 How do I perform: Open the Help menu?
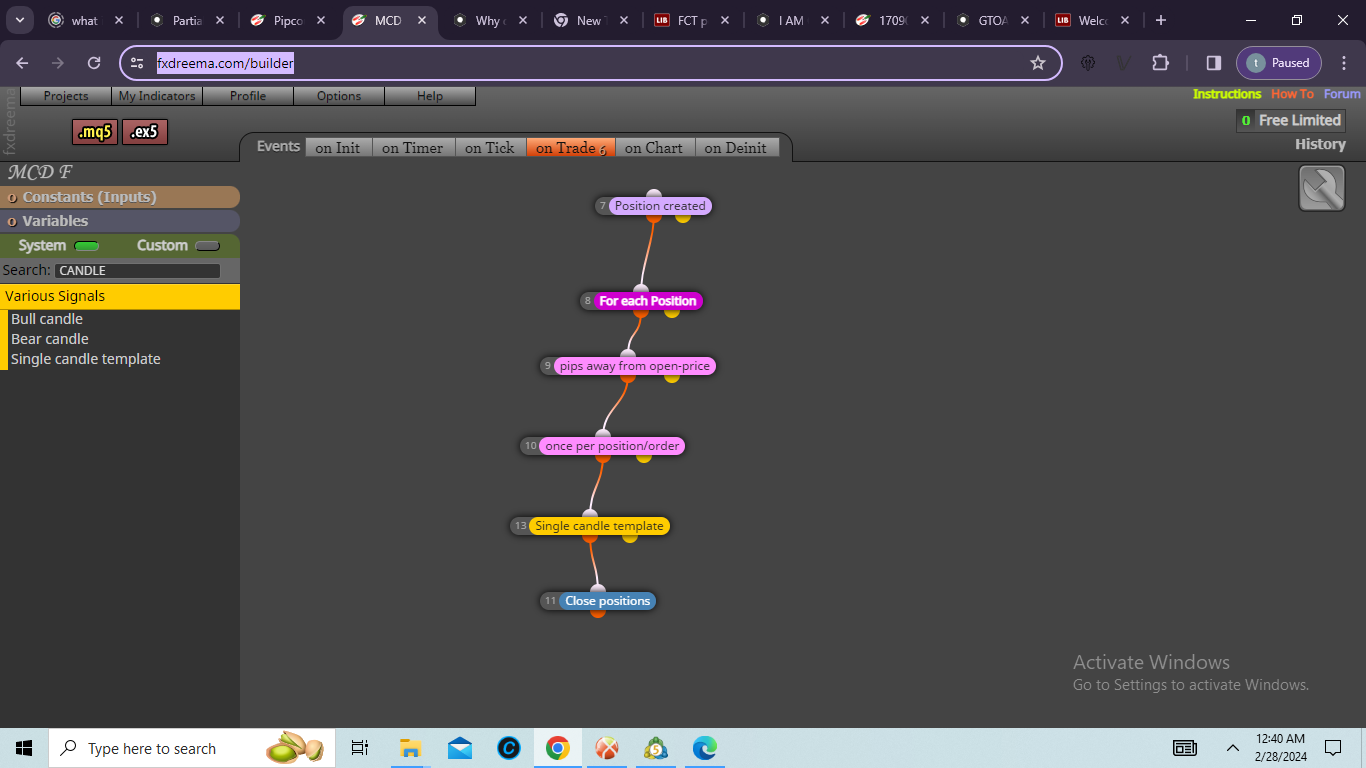(430, 96)
